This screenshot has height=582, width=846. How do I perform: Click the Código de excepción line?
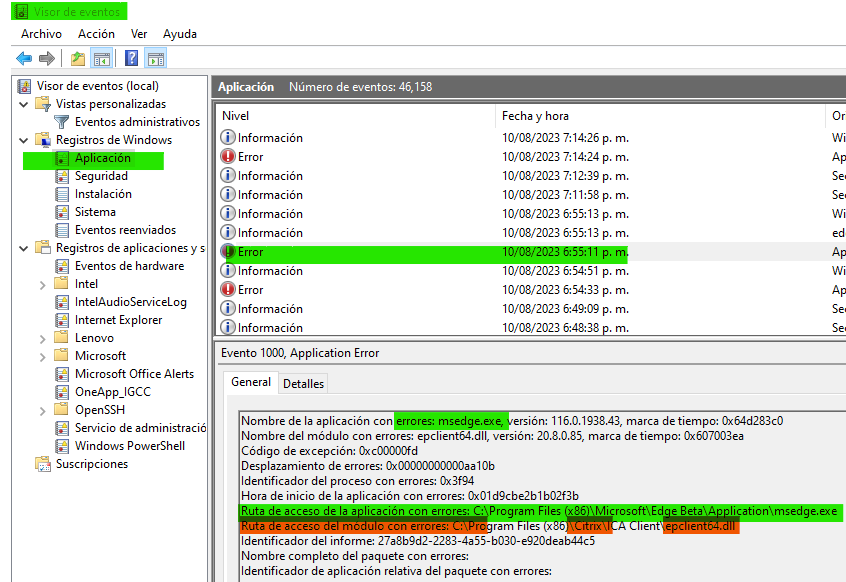click(329, 451)
